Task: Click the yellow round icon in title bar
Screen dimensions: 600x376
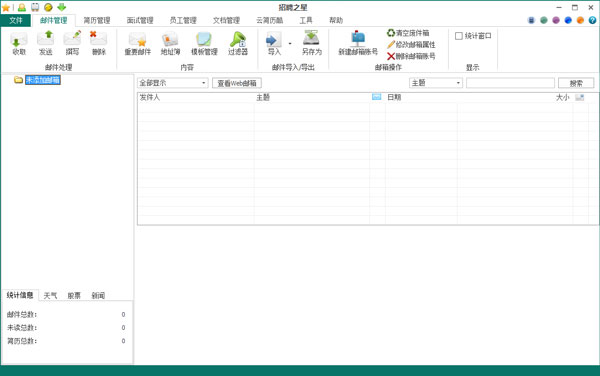Action: 48,7
